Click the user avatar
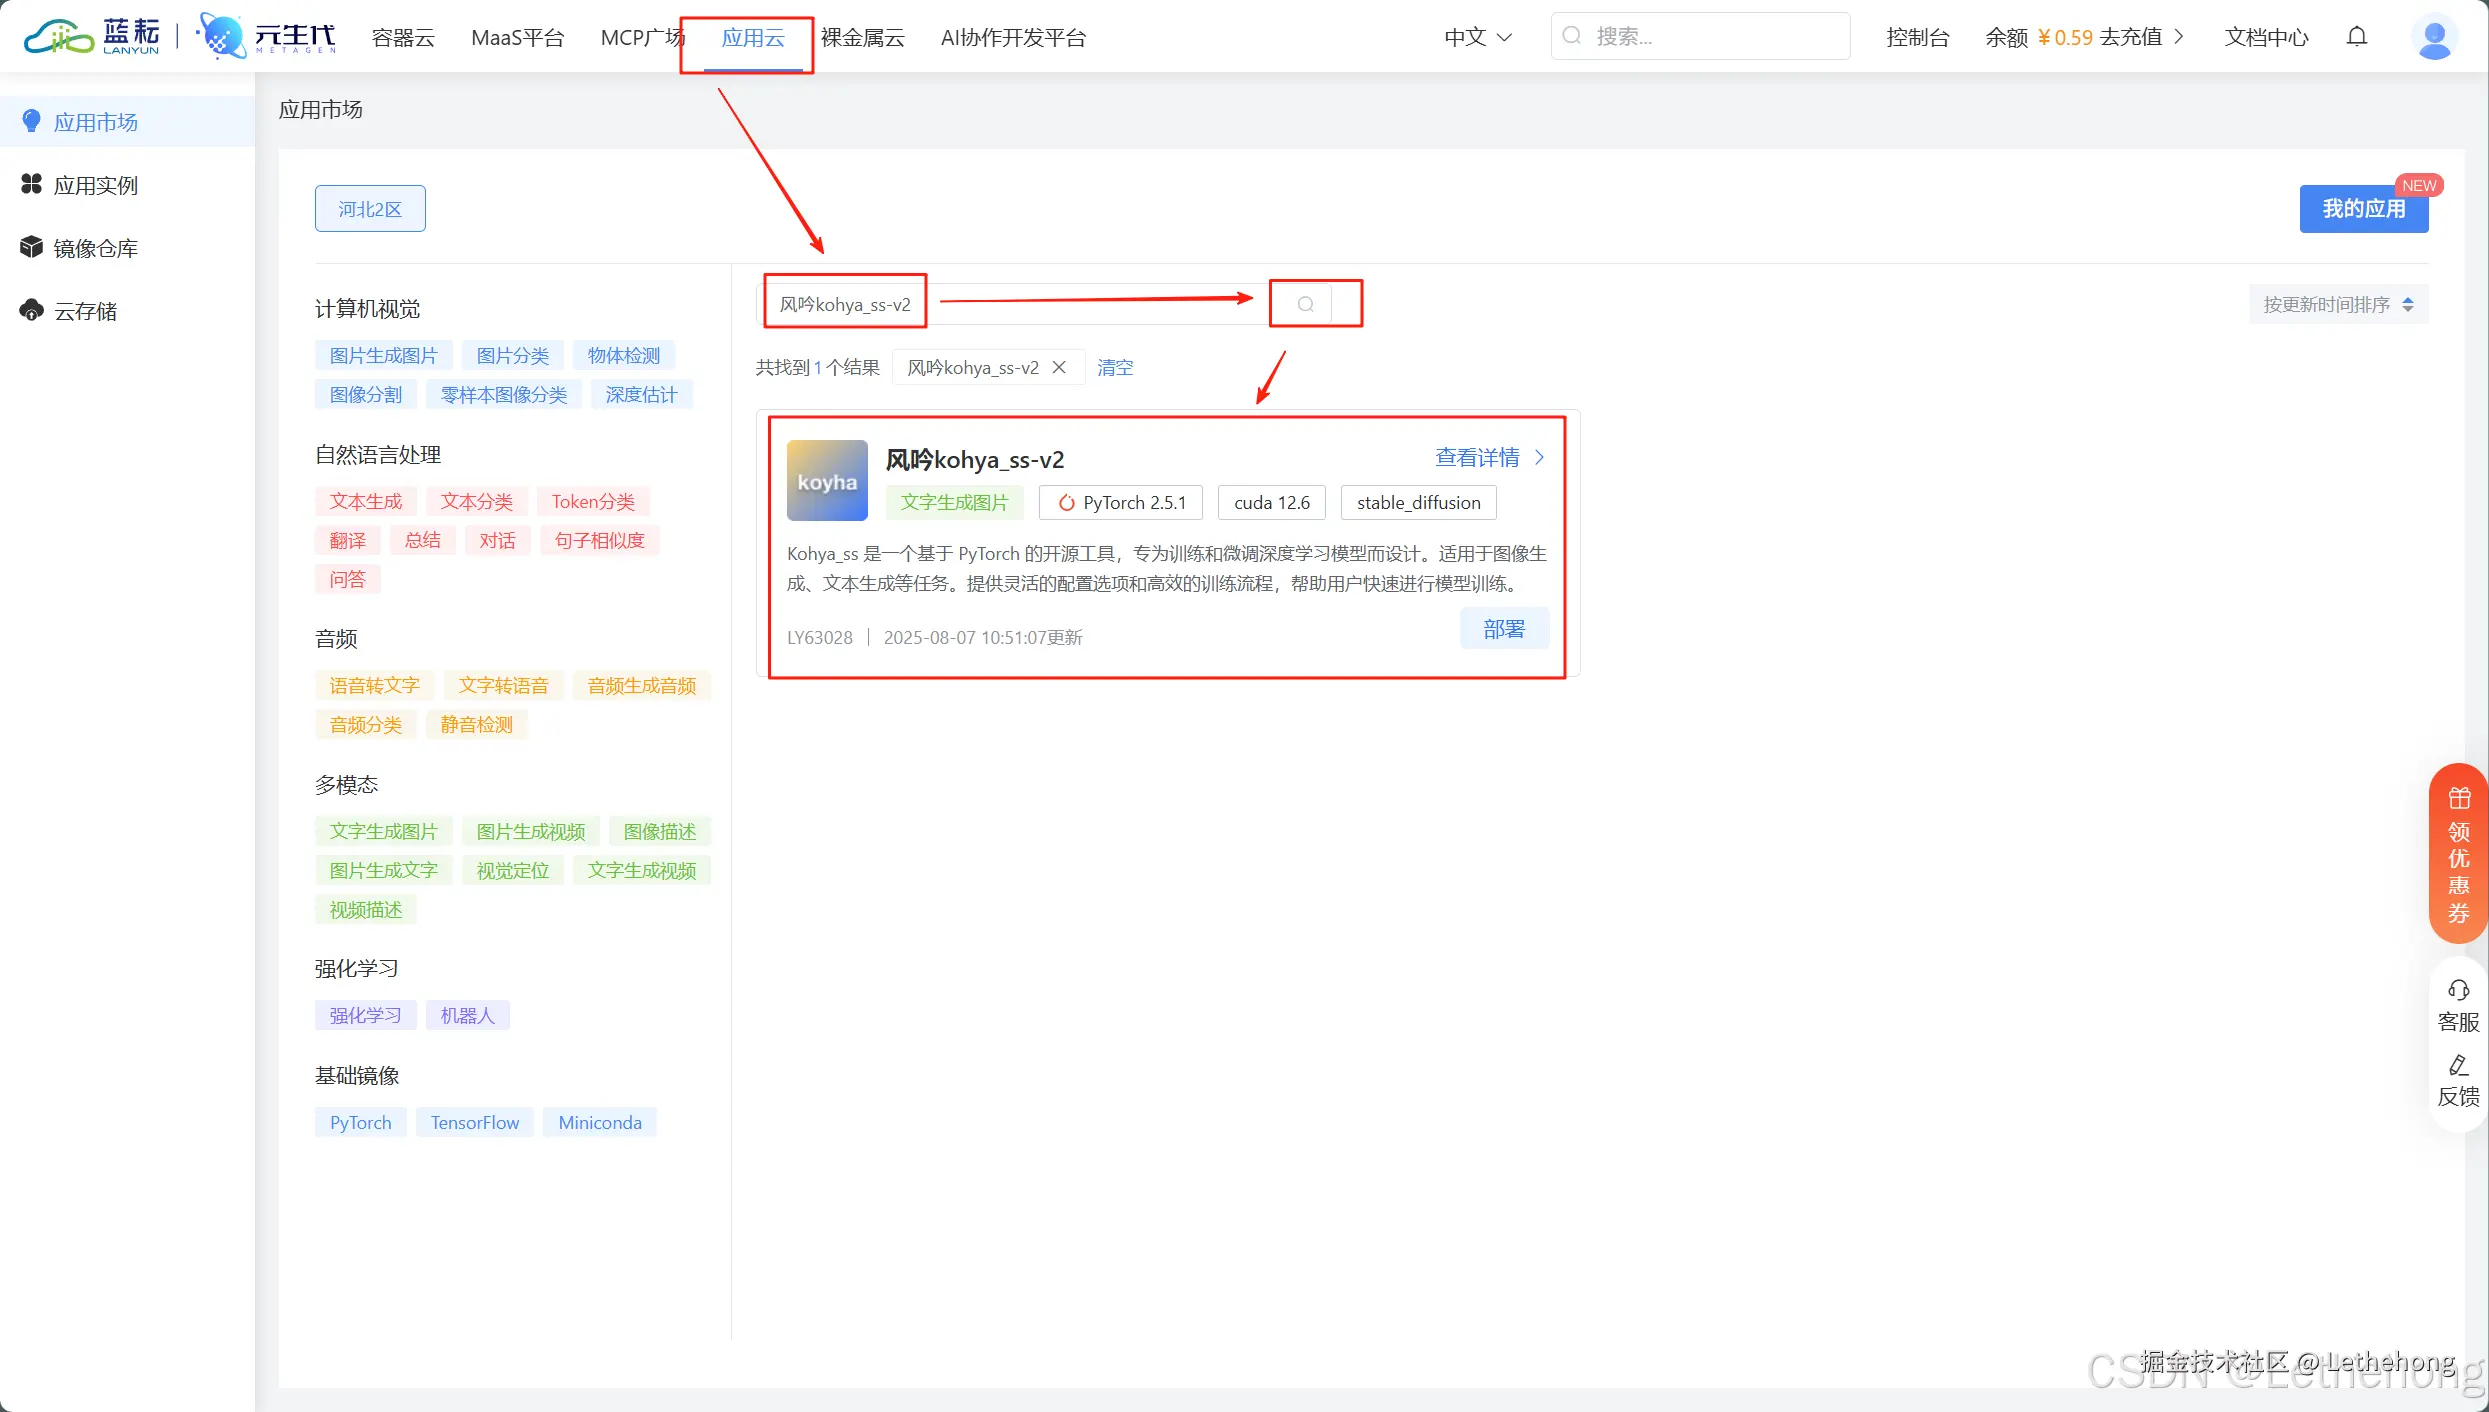 click(2434, 38)
